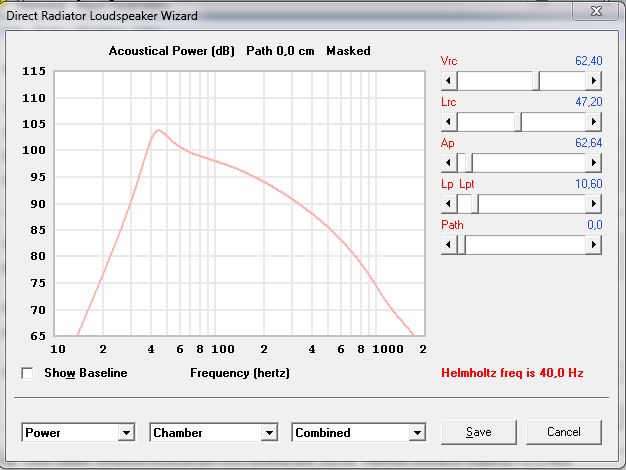Click the response curve peak near 104 dB
This screenshot has width=626, height=470.
point(158,130)
